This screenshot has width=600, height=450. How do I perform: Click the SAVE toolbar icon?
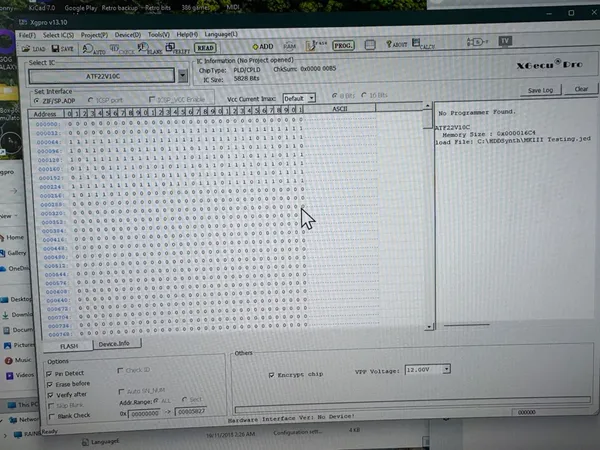pos(62,49)
